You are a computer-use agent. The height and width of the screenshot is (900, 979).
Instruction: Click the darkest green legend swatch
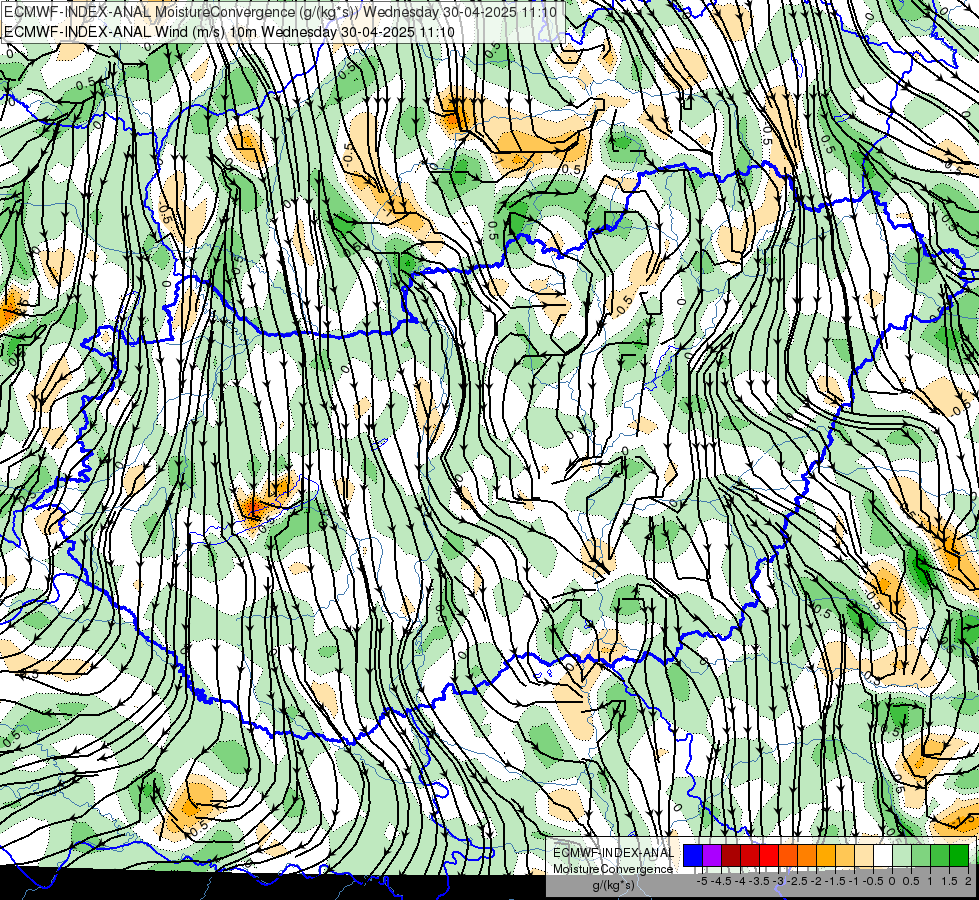(959, 855)
